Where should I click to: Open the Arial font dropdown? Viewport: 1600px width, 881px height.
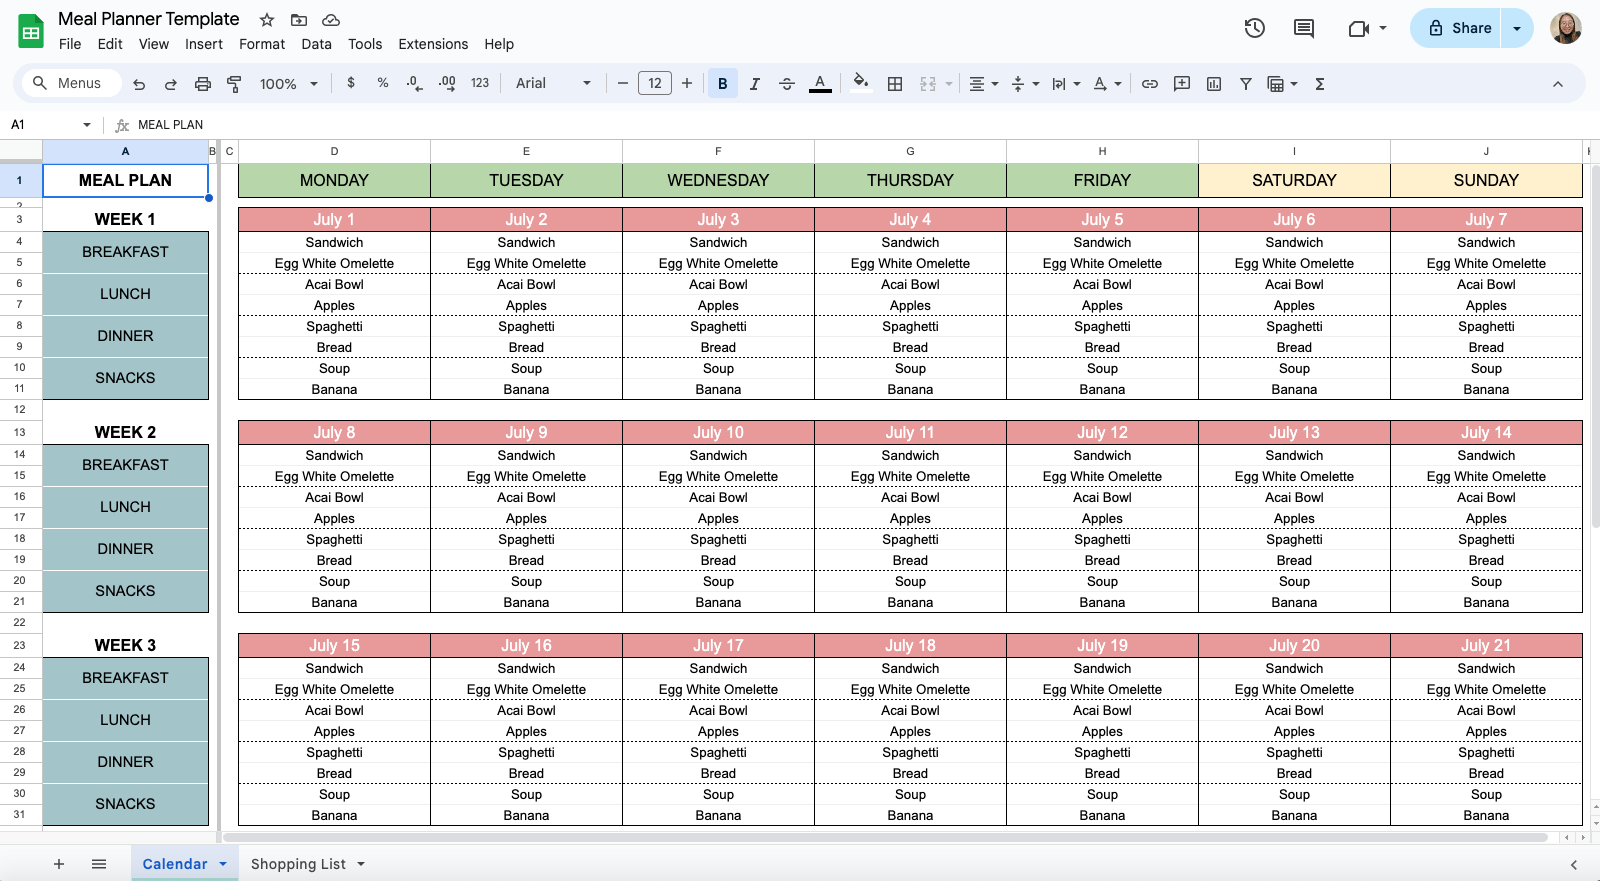tap(553, 84)
